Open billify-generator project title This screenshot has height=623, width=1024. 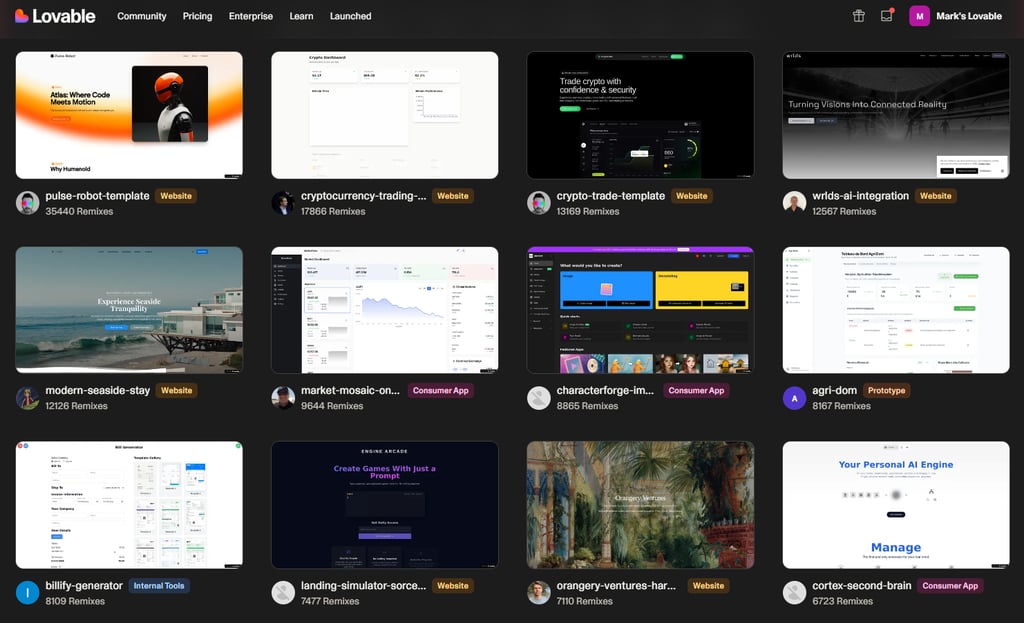click(84, 585)
